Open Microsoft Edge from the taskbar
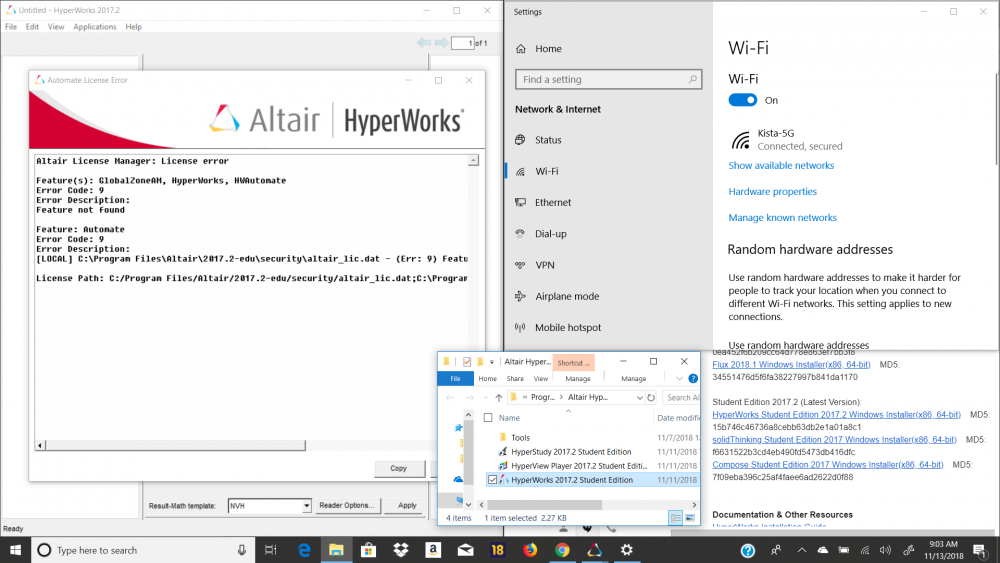This screenshot has height=563, width=1000. click(x=304, y=550)
